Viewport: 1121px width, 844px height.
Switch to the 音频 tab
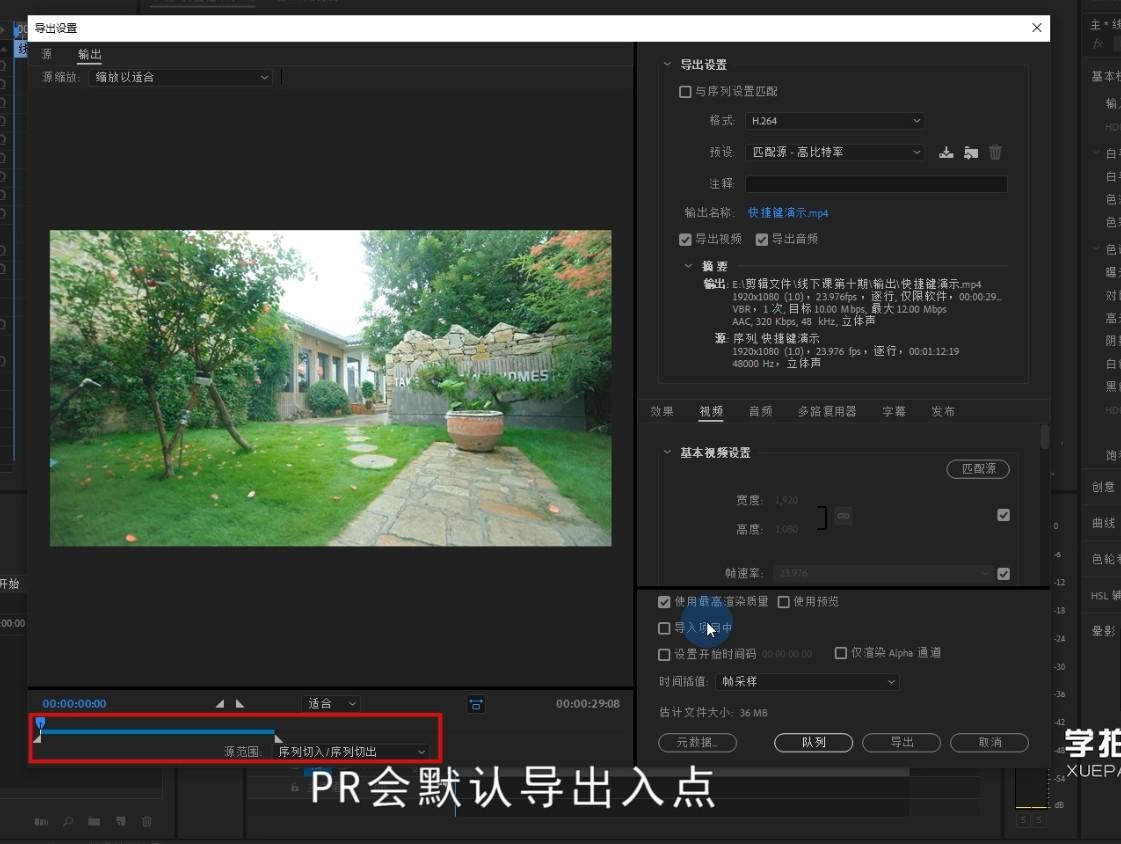(760, 412)
